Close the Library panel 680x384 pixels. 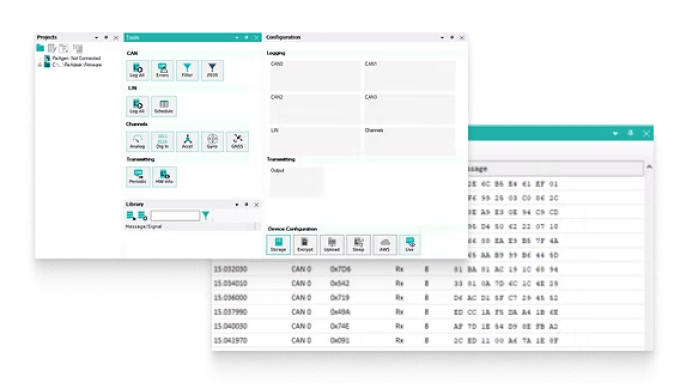(256, 204)
